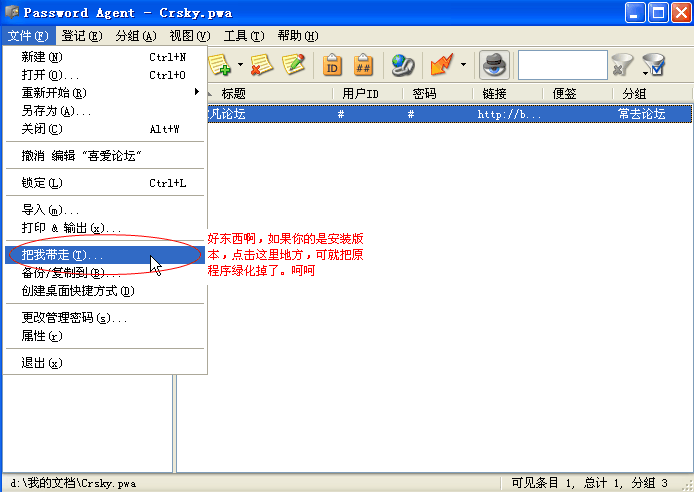Sort by the 标题 column header
The width and height of the screenshot is (694, 492).
click(x=270, y=93)
